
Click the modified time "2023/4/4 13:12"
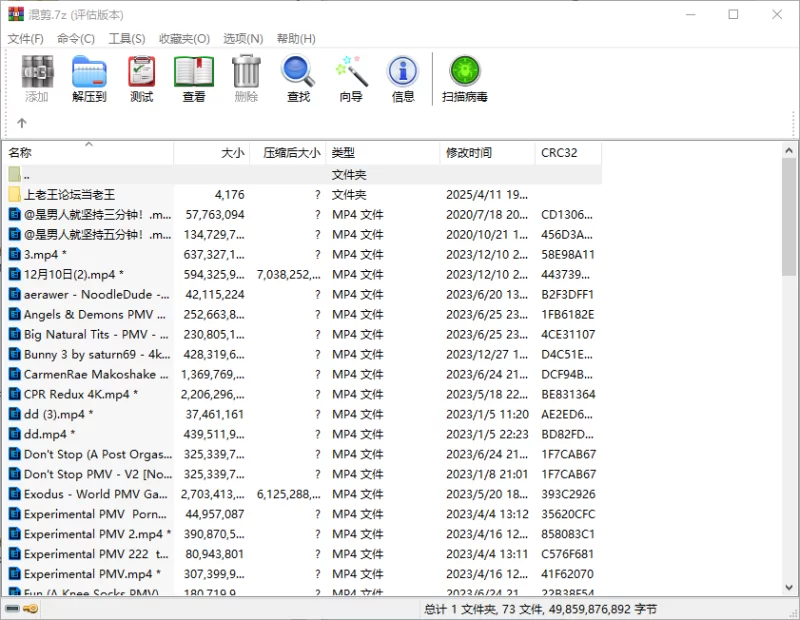[x=487, y=514]
